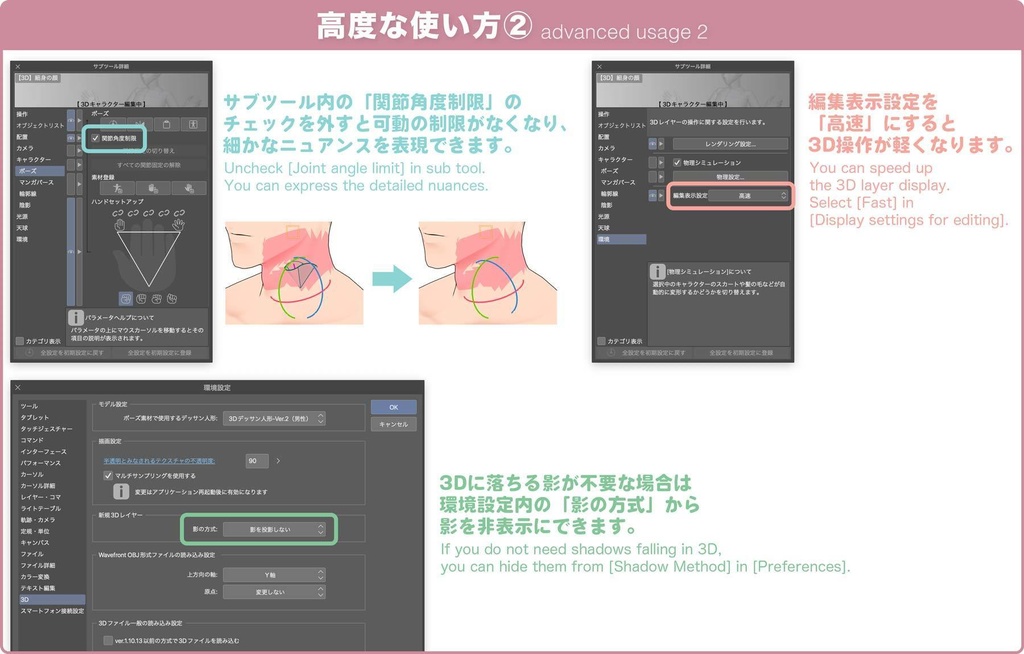Toggle the マルチサンプリングを使用する checkbox
This screenshot has height=654, width=1024.
click(x=107, y=475)
